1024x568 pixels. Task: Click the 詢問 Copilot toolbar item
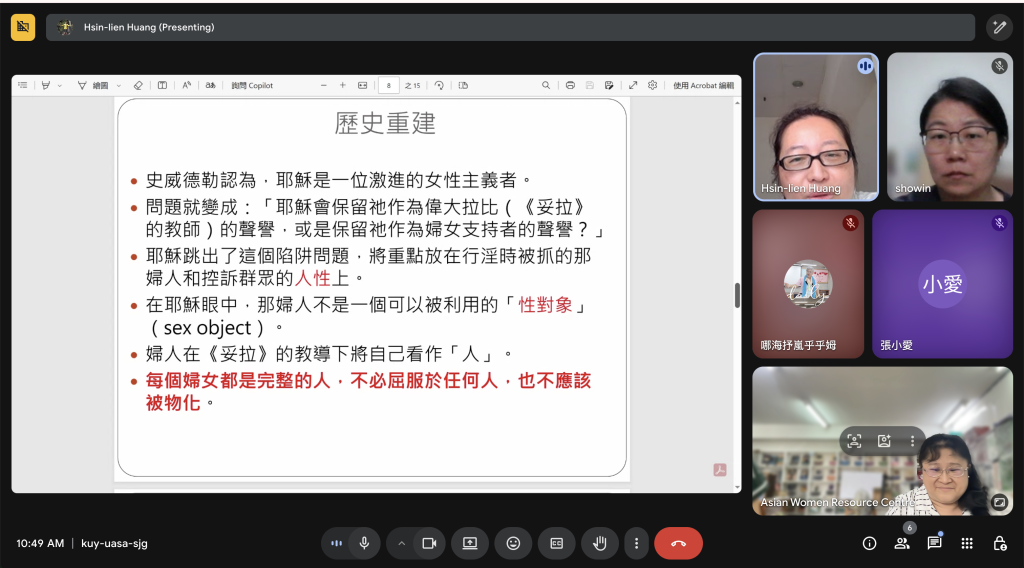[x=252, y=86]
